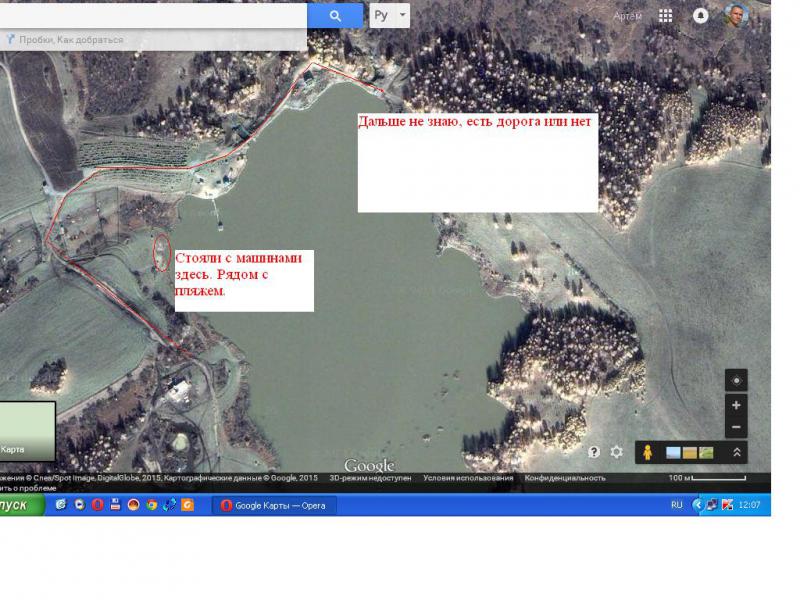The image size is (800, 600).
Task: Zoom out with the minus button
Action: [737, 427]
